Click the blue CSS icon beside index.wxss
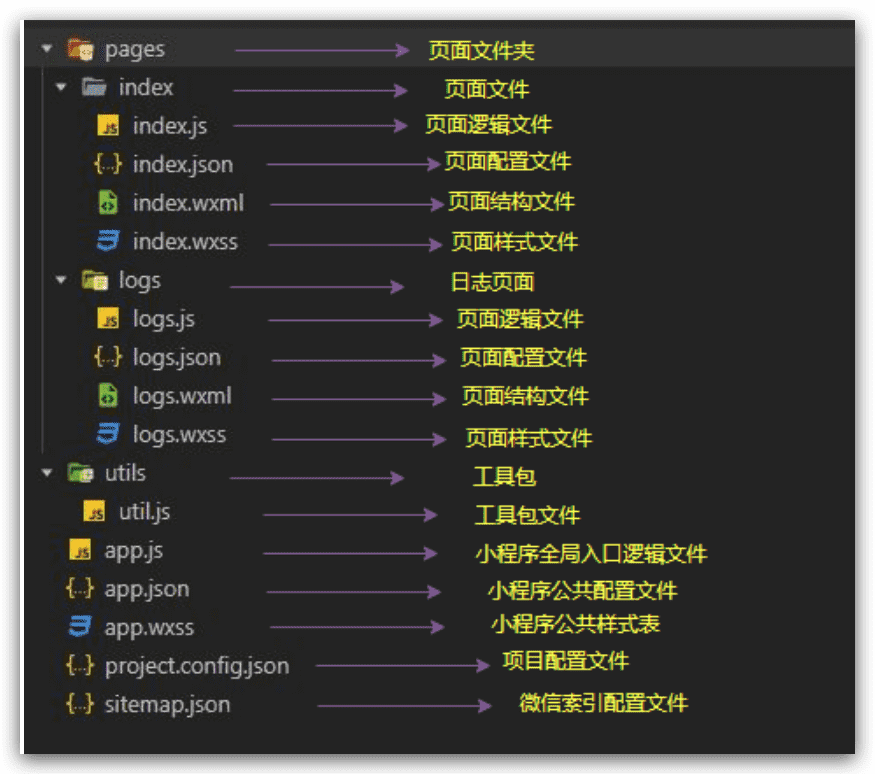The width and height of the screenshot is (875, 774). coord(108,241)
